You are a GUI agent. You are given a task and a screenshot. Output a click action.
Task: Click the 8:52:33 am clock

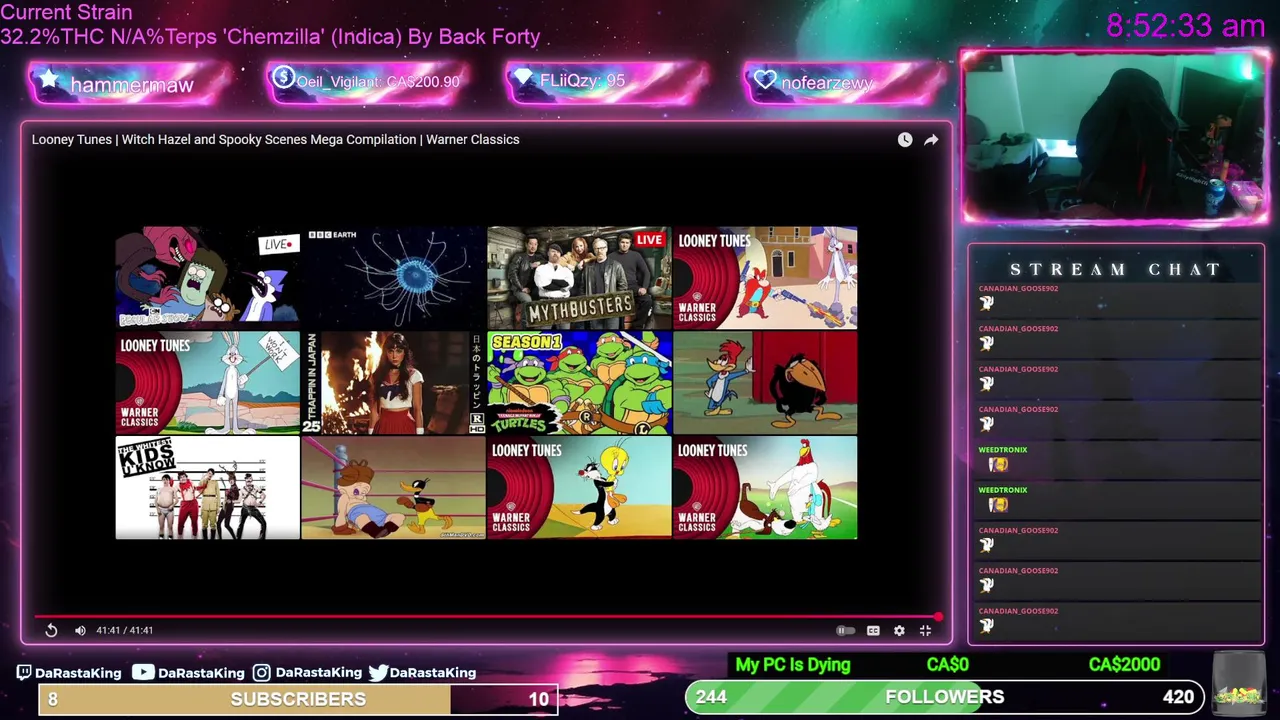(x=1186, y=25)
